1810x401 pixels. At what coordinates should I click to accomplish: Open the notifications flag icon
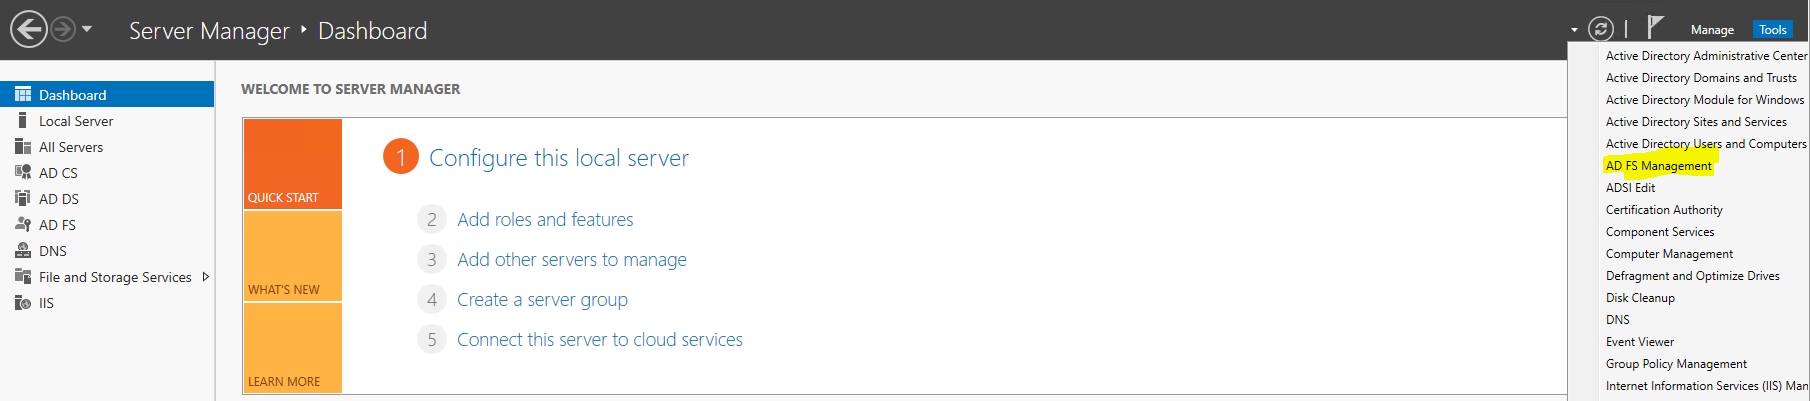1655,27
